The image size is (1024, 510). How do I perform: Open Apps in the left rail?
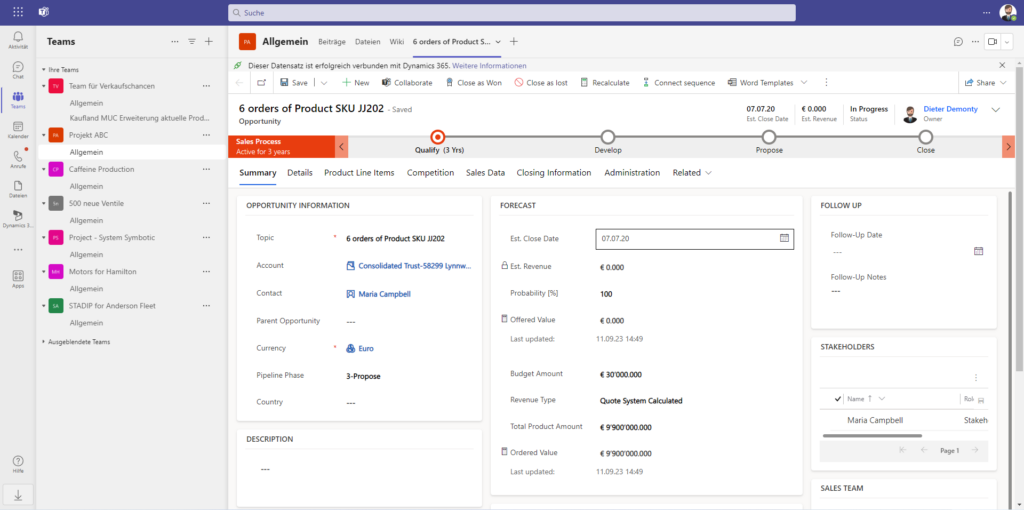click(18, 279)
